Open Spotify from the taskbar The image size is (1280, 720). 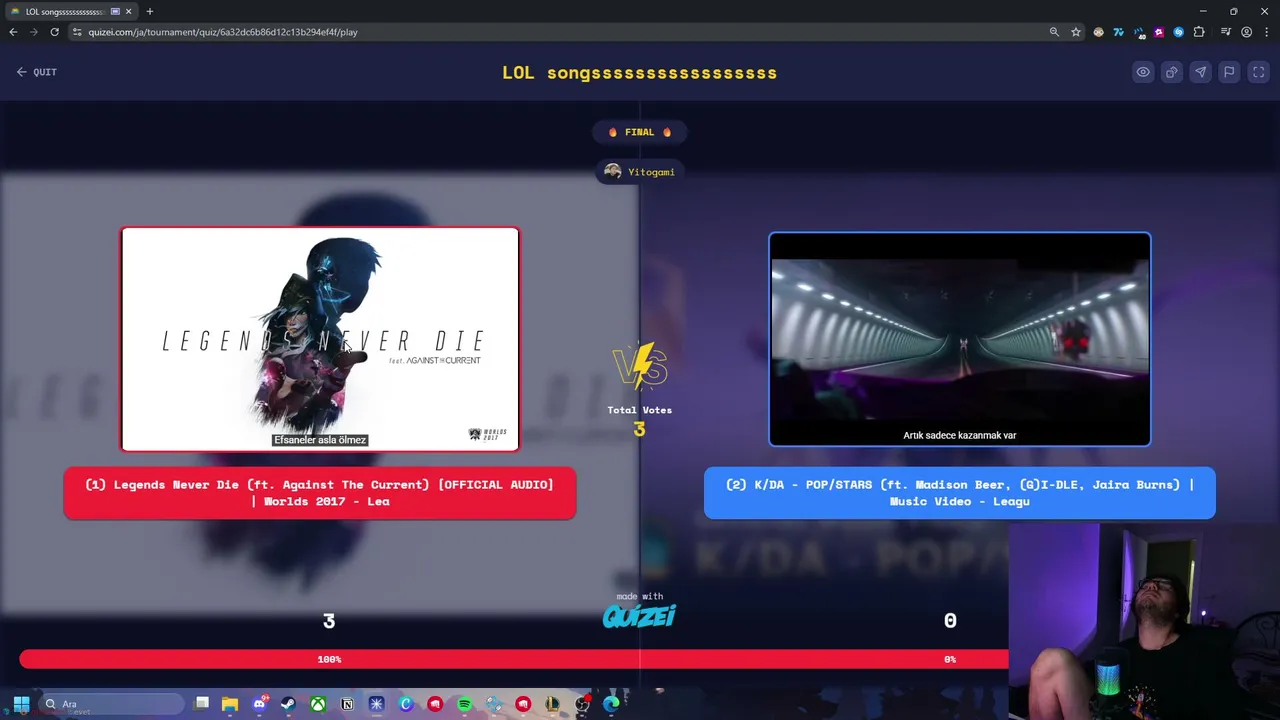pyautogui.click(x=464, y=704)
